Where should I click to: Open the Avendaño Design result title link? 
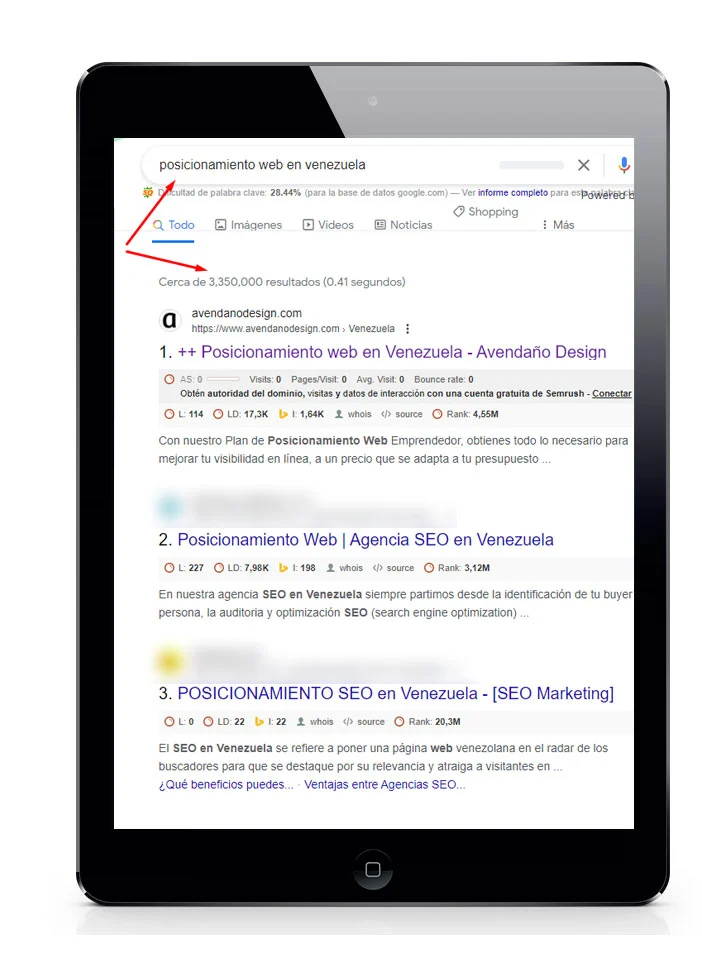[x=392, y=352]
